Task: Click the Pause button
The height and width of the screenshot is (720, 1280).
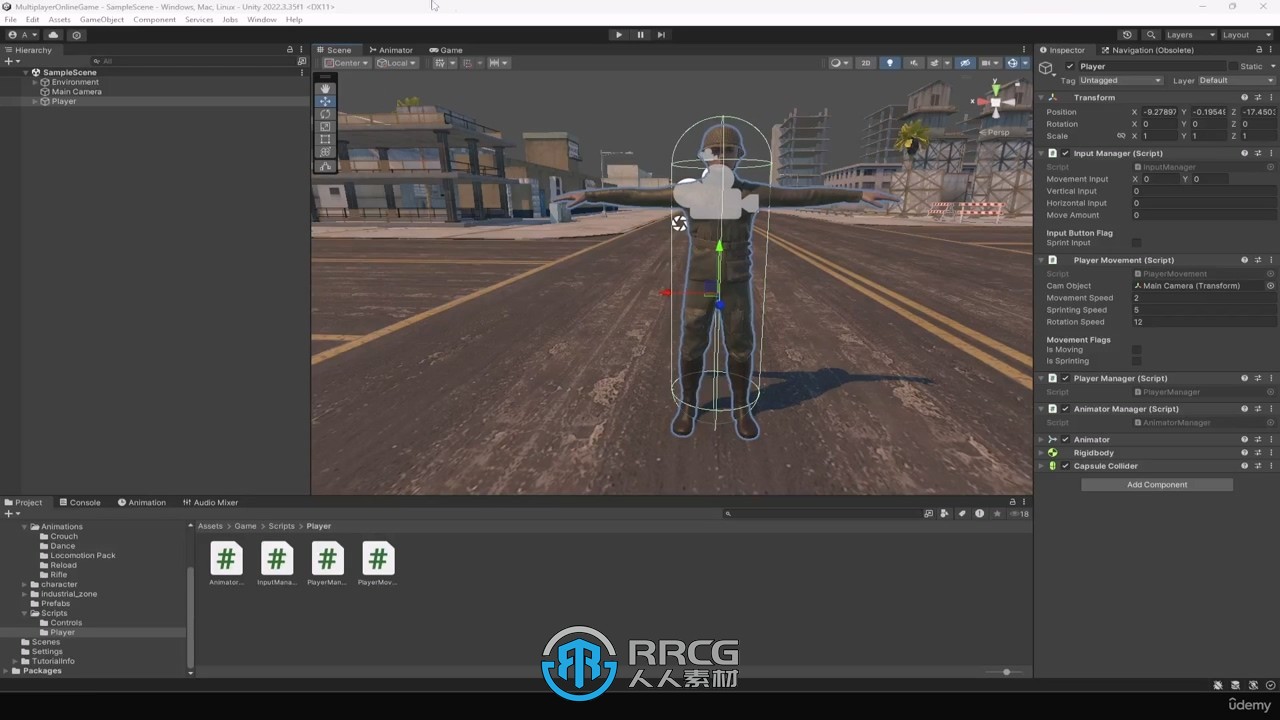Action: point(640,35)
